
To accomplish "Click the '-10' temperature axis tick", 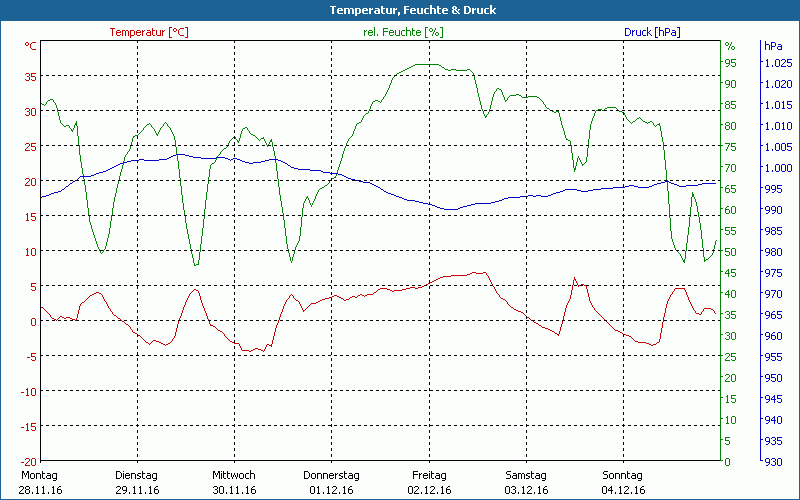I will (29, 391).
